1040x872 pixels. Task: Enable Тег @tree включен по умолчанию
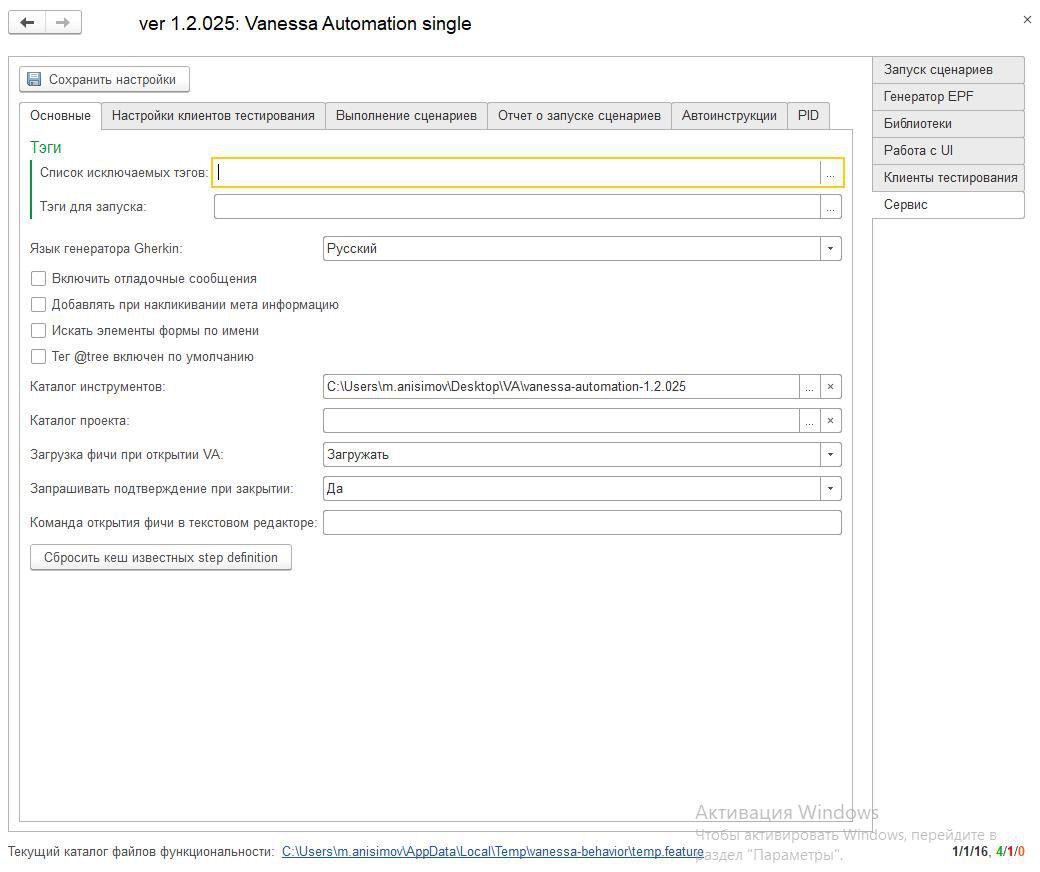[x=38, y=356]
